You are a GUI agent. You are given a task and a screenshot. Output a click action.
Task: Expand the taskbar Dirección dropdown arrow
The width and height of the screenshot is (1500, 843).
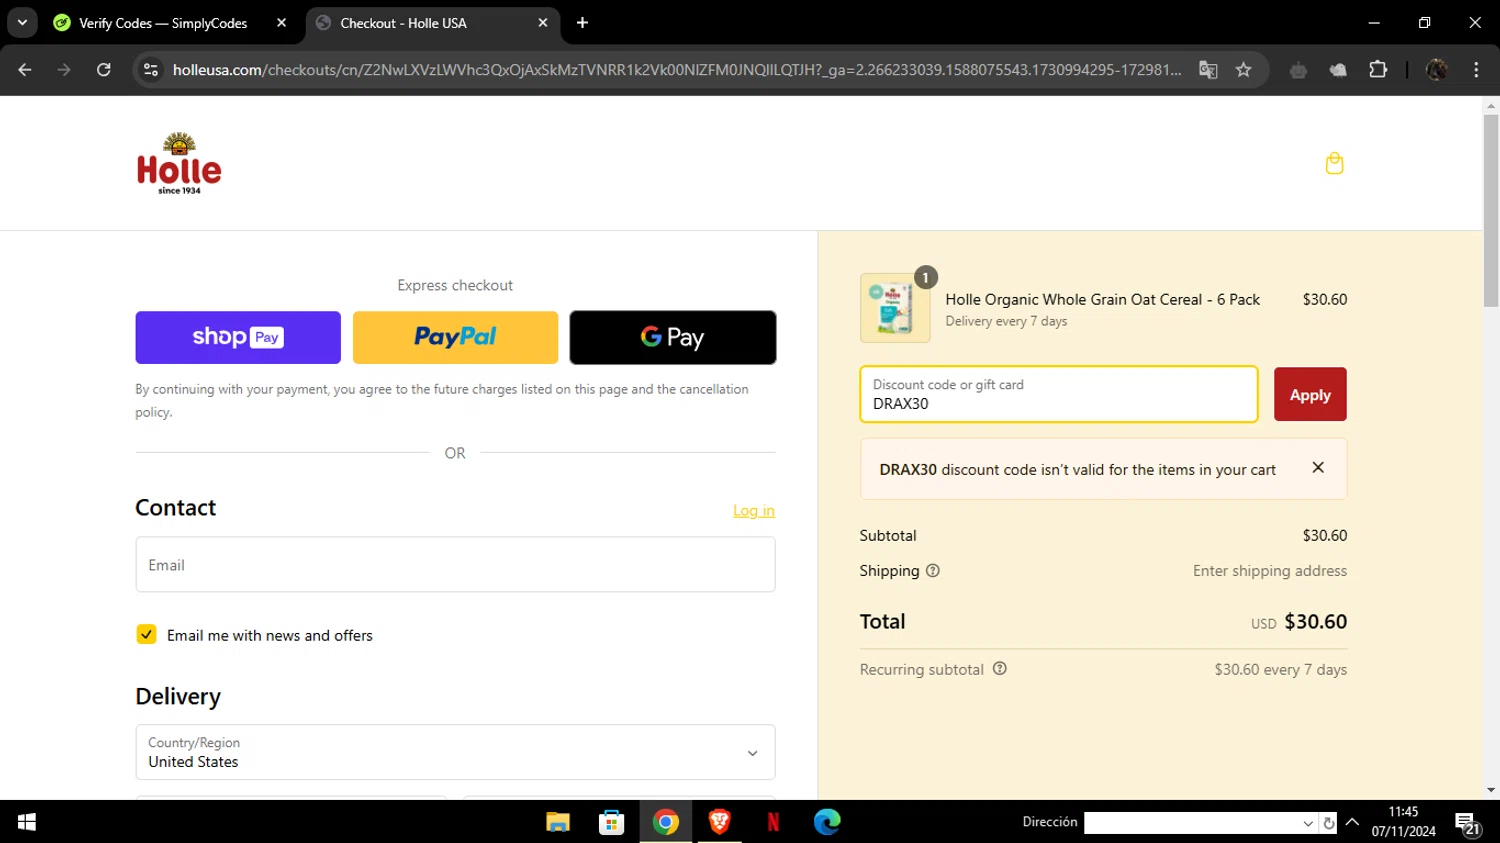pos(1308,823)
